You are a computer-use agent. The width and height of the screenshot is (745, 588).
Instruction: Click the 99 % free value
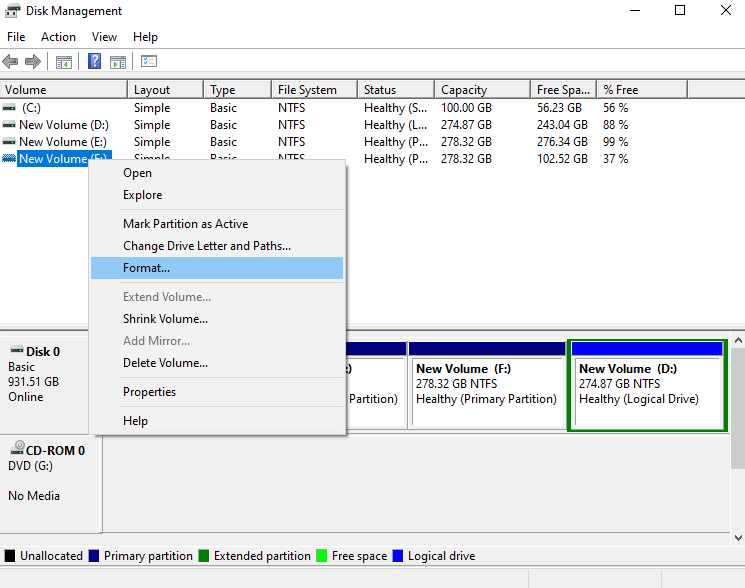[616, 142]
